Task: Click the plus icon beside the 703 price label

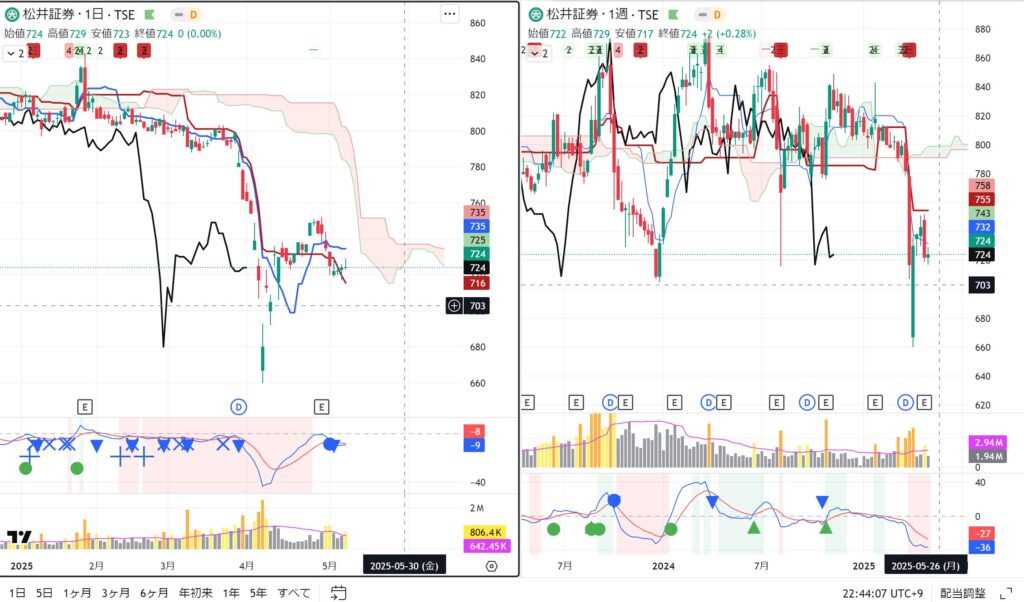Action: 454,306
